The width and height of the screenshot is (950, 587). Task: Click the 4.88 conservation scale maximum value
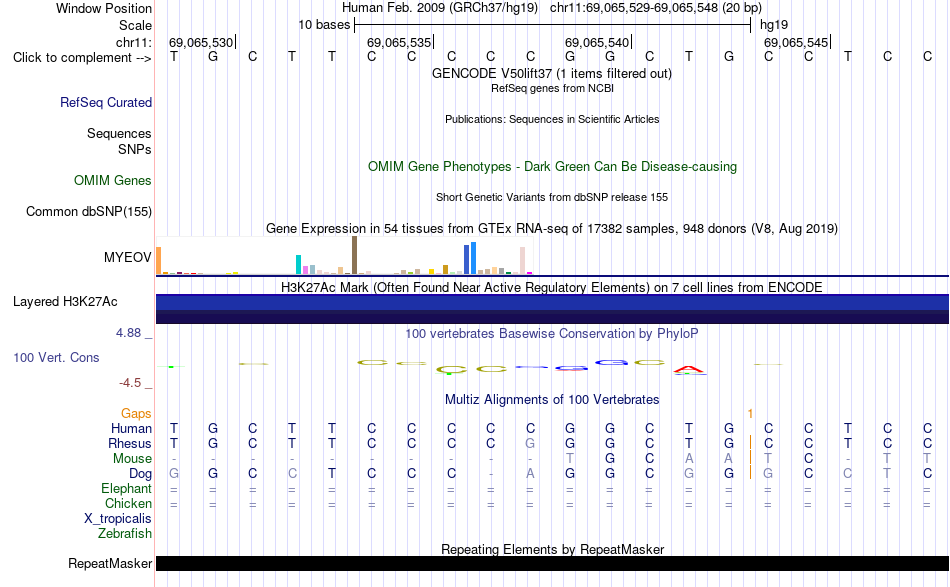tap(128, 333)
